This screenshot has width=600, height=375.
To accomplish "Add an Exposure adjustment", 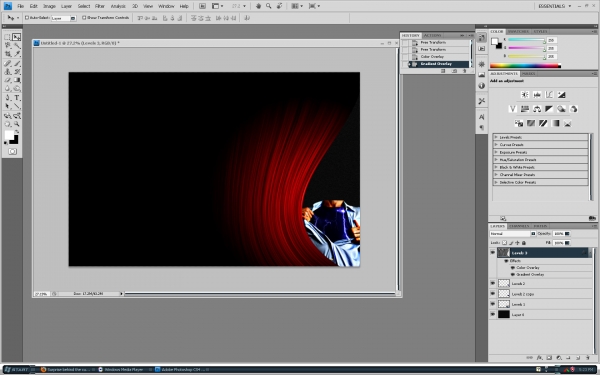I will (561, 95).
